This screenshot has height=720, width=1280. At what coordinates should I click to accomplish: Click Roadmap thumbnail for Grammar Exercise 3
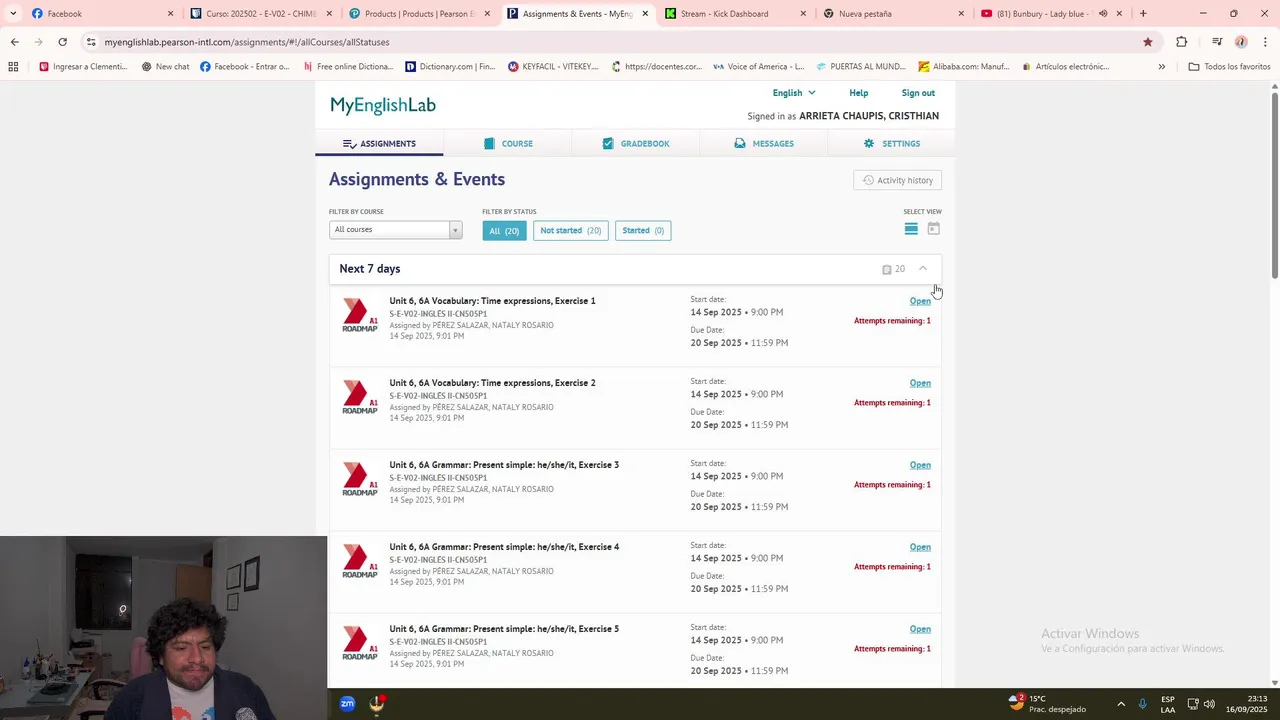360,479
